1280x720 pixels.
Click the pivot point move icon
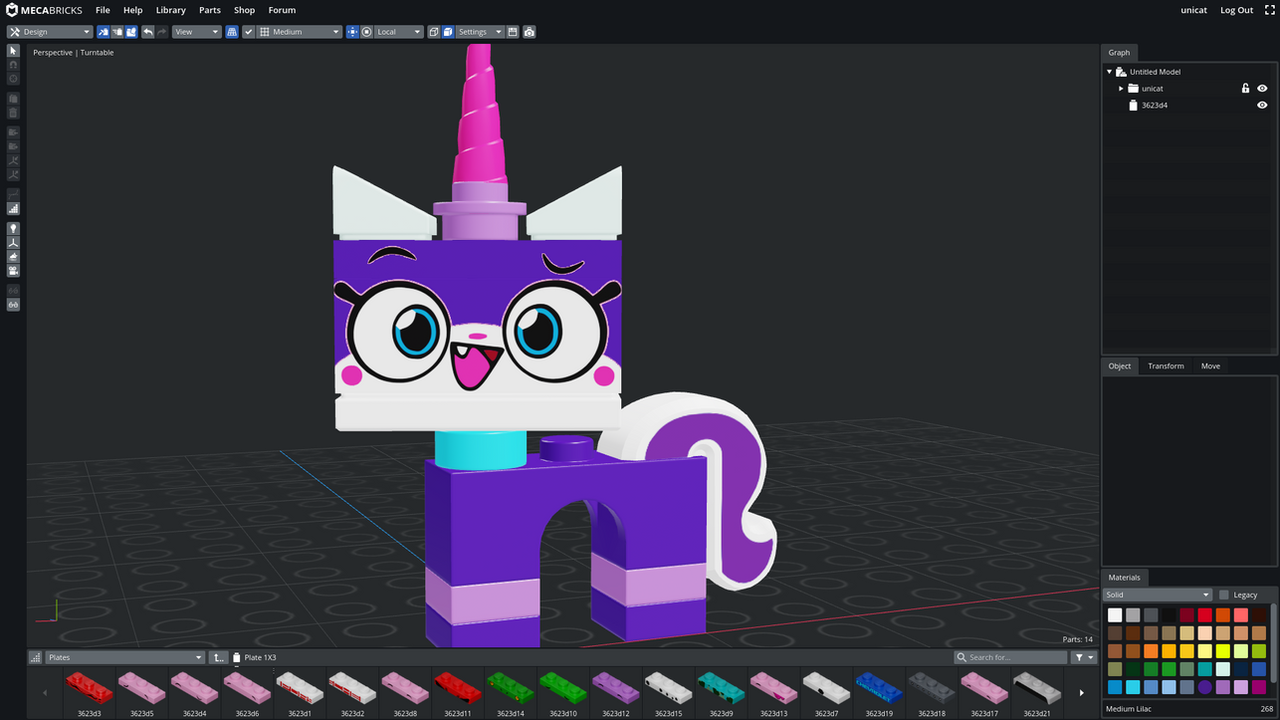tap(352, 32)
